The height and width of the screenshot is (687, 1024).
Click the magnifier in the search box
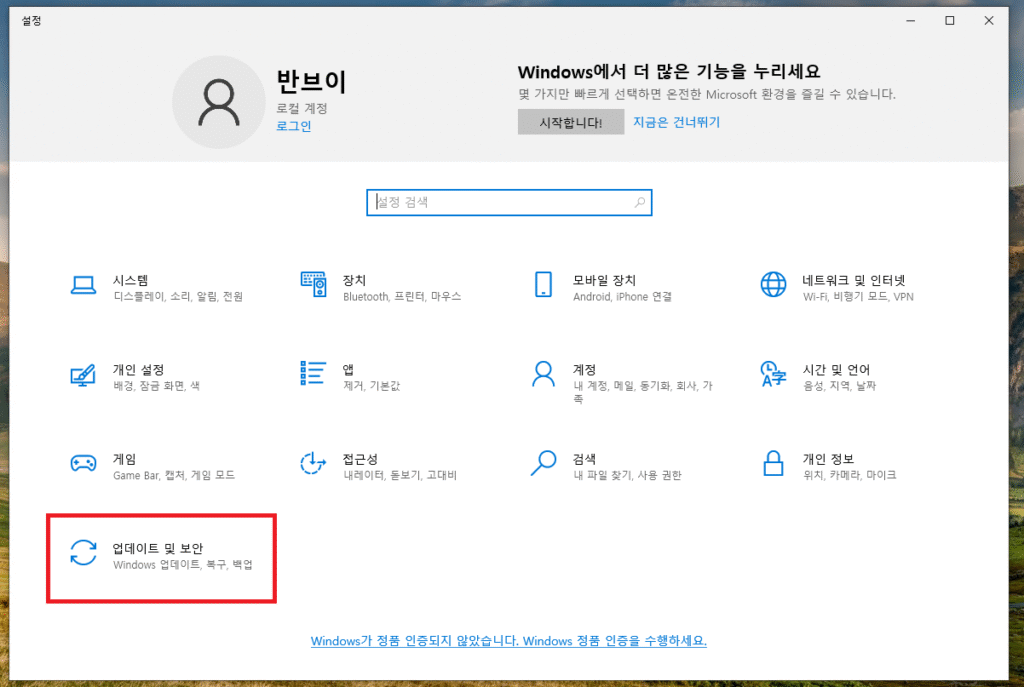[x=640, y=202]
